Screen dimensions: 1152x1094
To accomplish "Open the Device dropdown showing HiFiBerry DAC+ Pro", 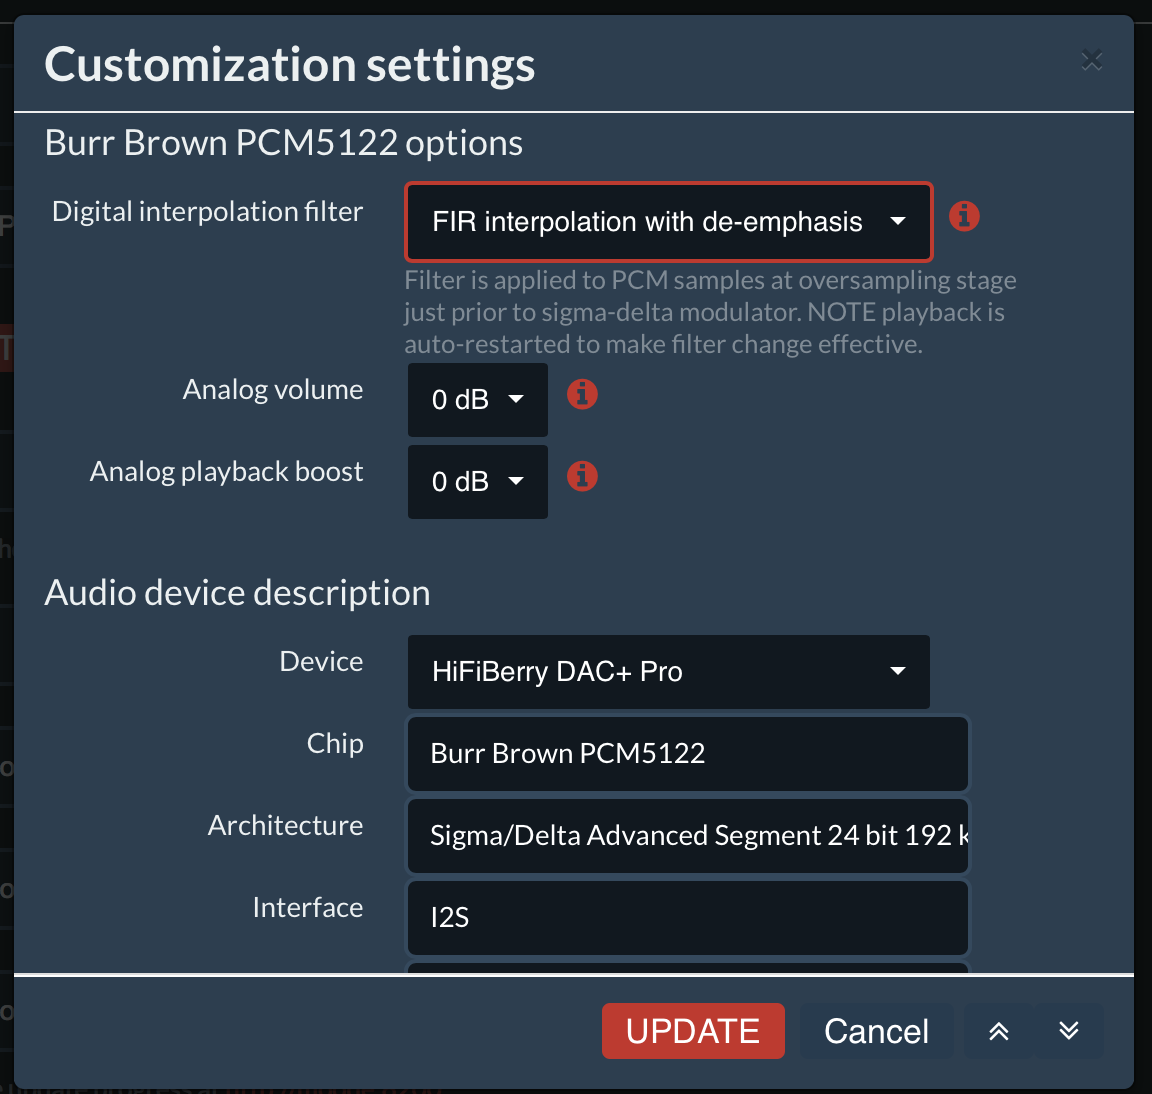I will [x=669, y=672].
